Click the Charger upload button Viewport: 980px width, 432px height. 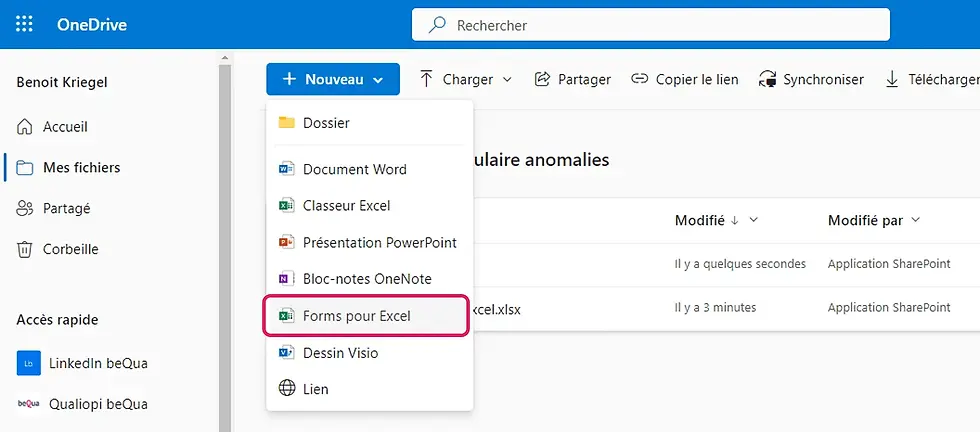click(466, 79)
